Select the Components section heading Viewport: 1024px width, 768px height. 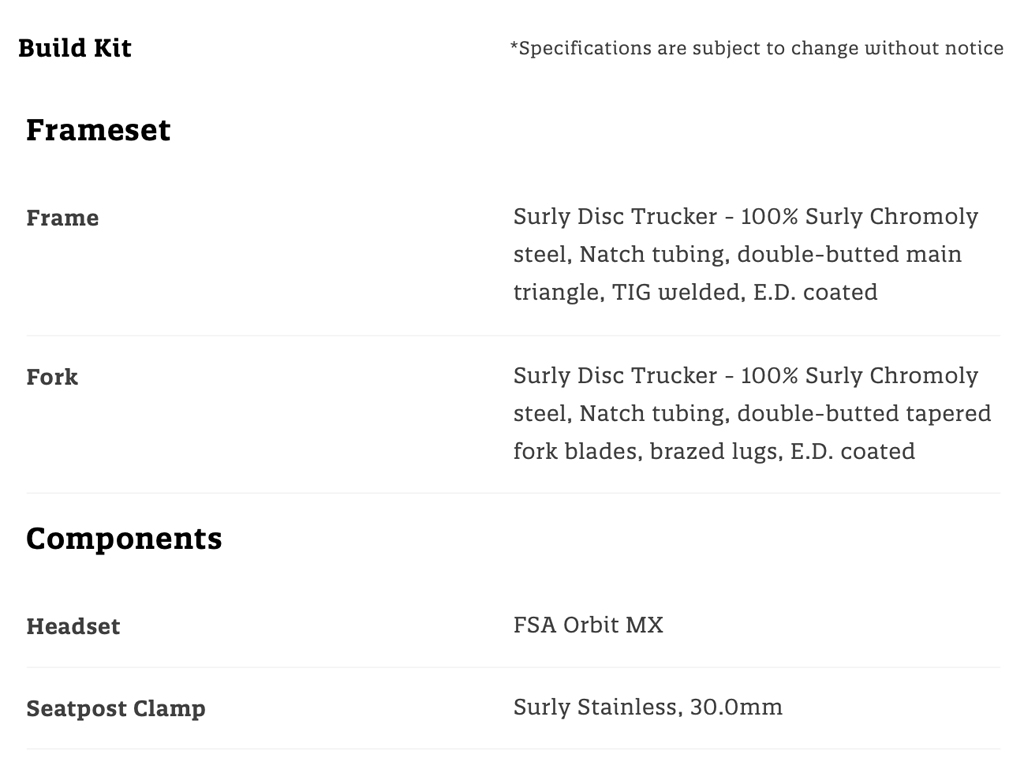point(124,538)
